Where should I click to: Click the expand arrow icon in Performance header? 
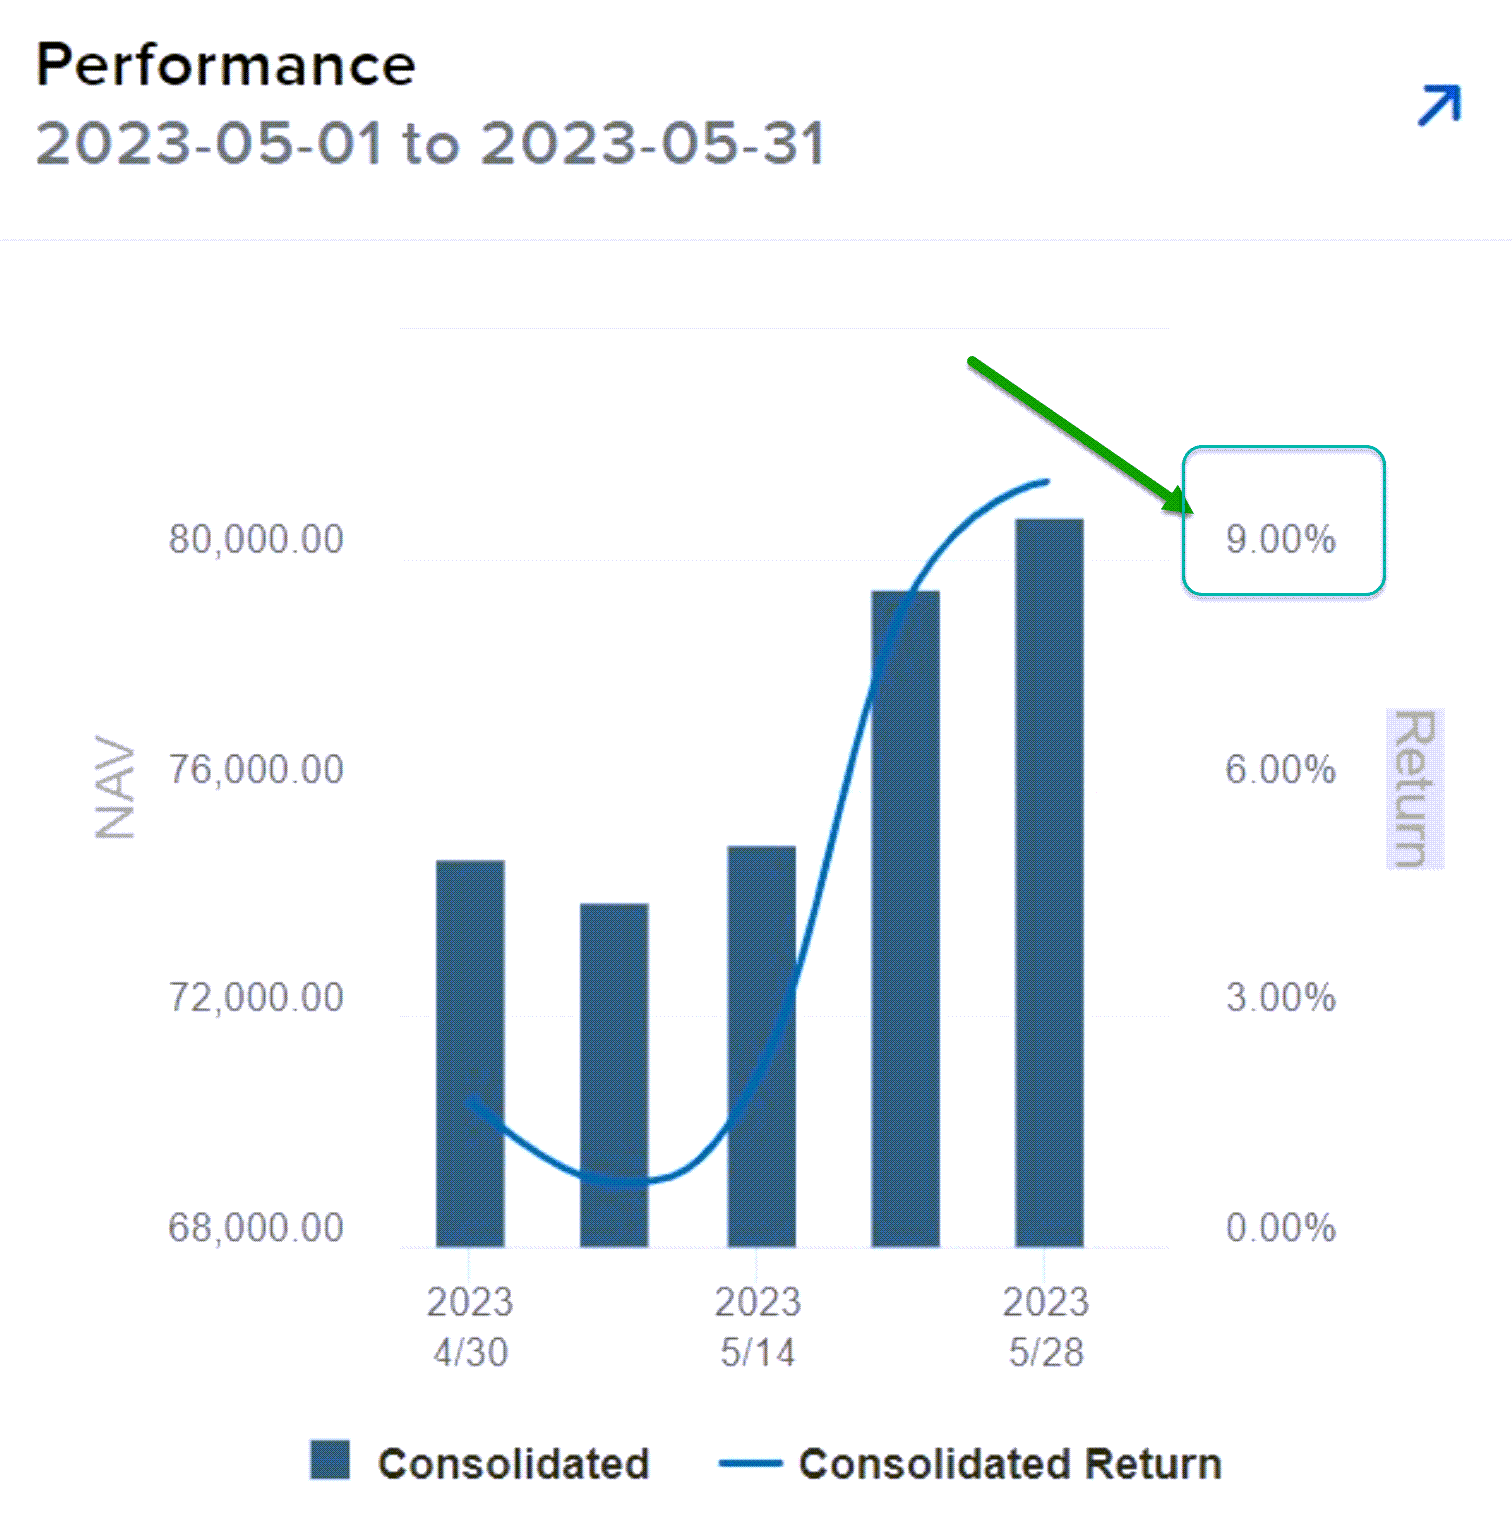[x=1439, y=105]
